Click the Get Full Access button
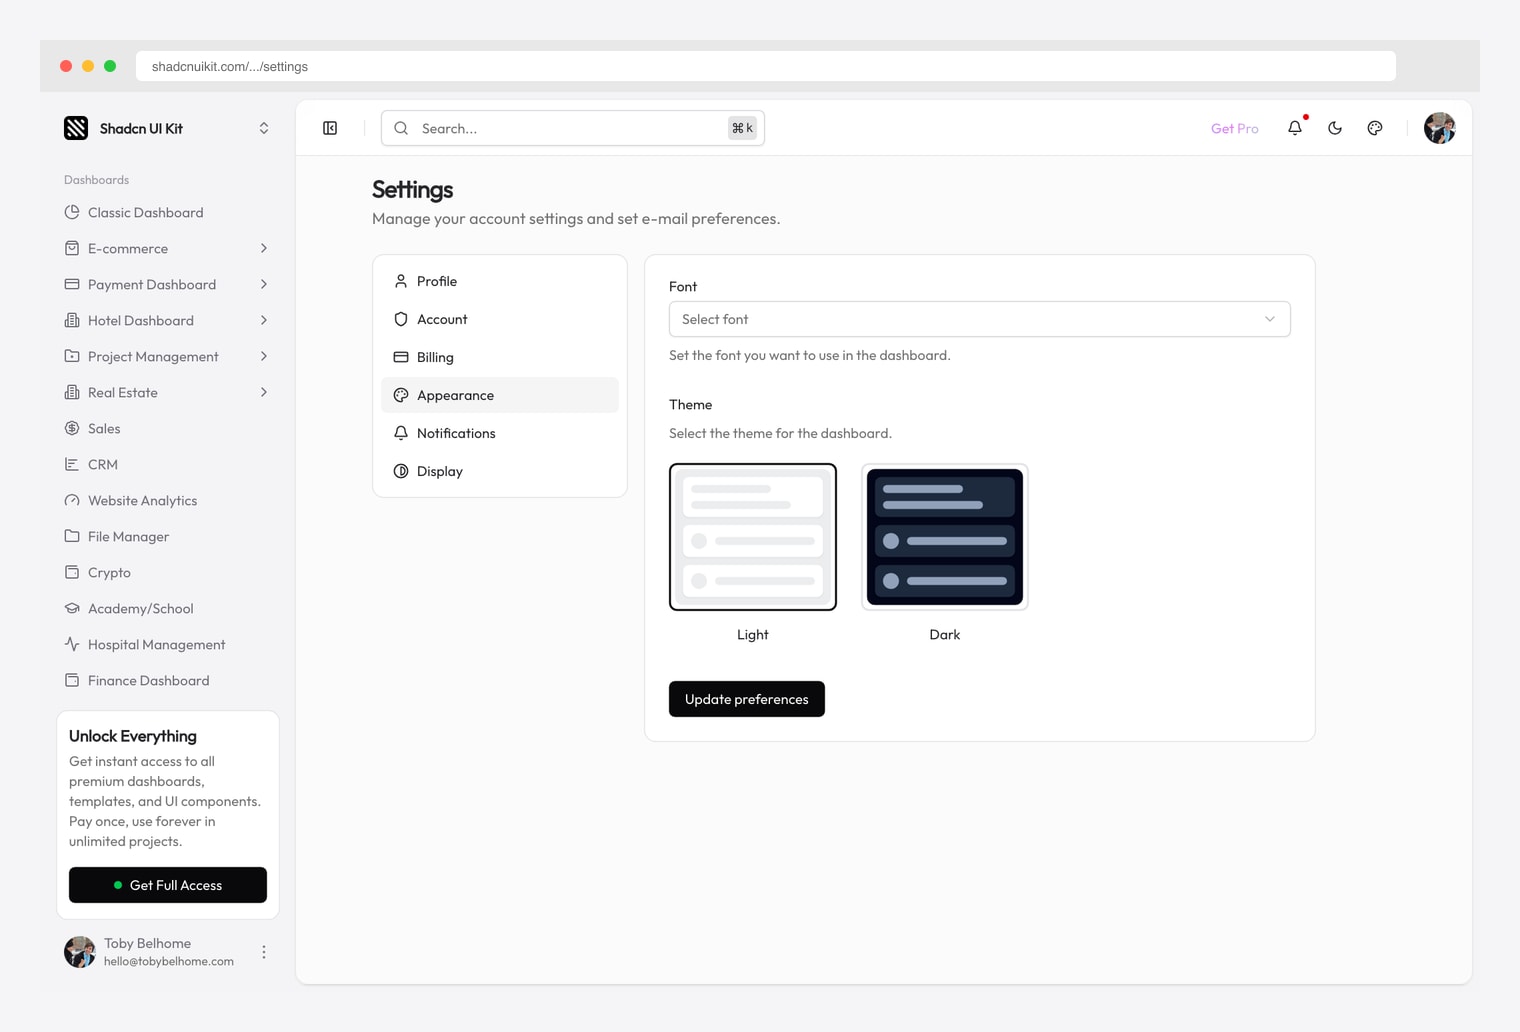This screenshot has width=1520, height=1032. [168, 885]
